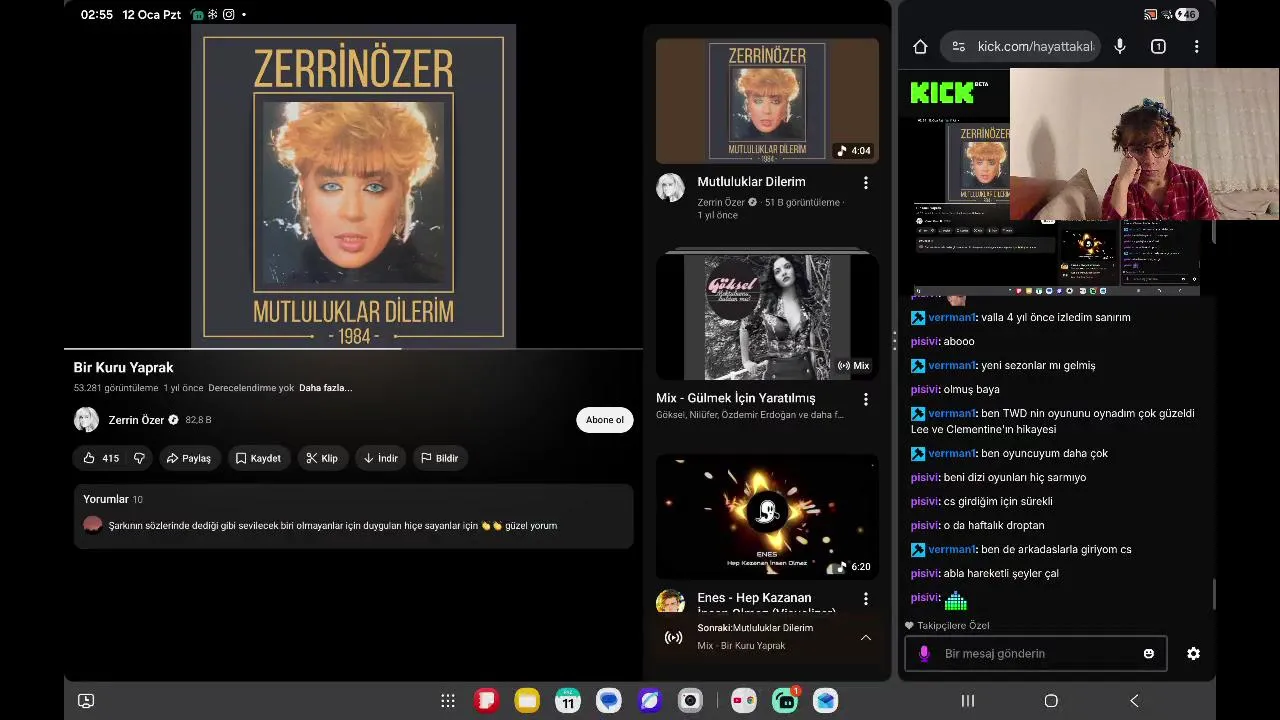Open Zerrin Özer channel avatar below video

pos(87,420)
